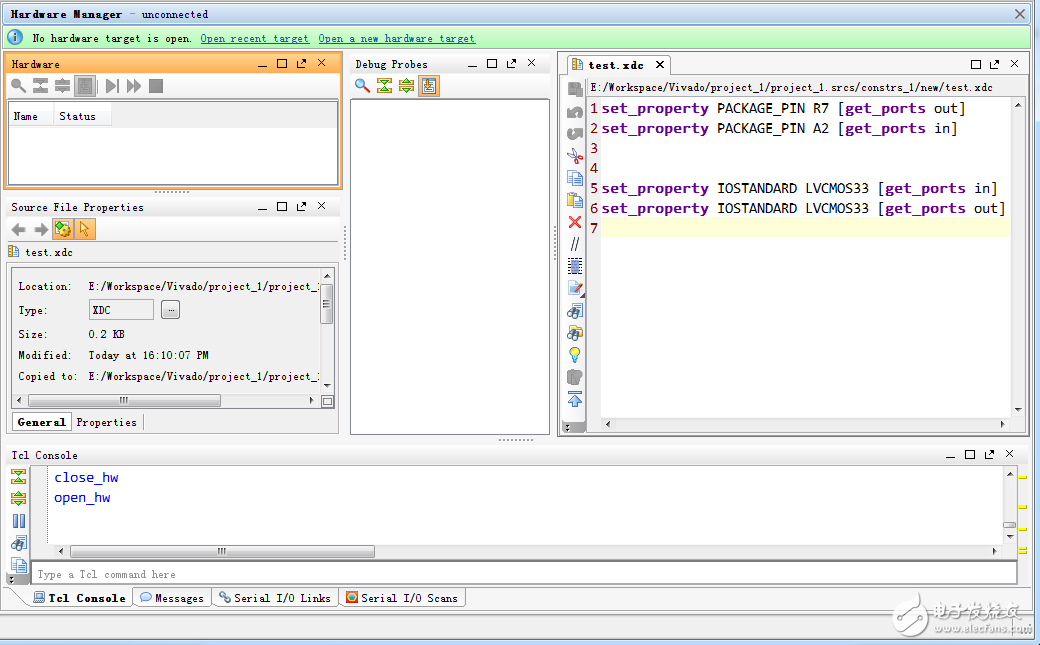This screenshot has height=645, width=1040.
Task: Toggle the gear icon in Source File Properties
Action: 63,229
